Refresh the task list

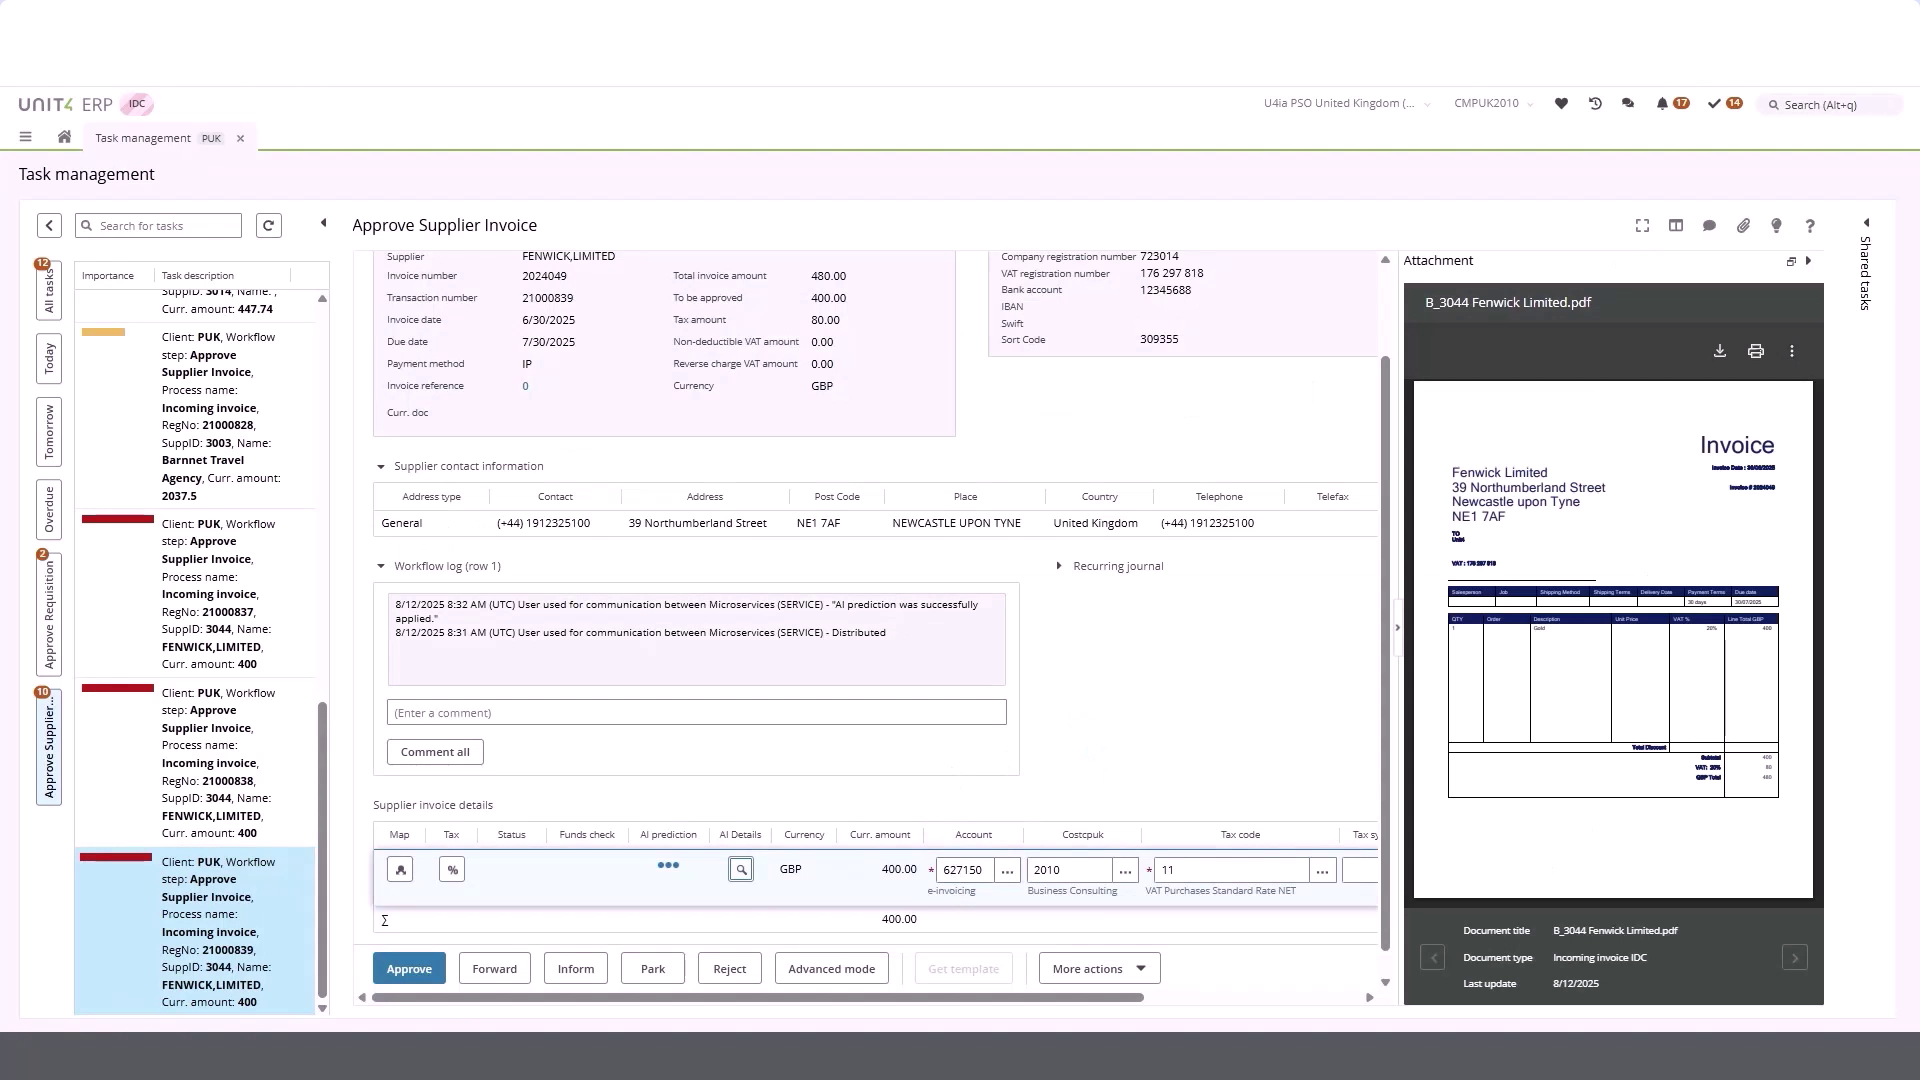tap(268, 225)
